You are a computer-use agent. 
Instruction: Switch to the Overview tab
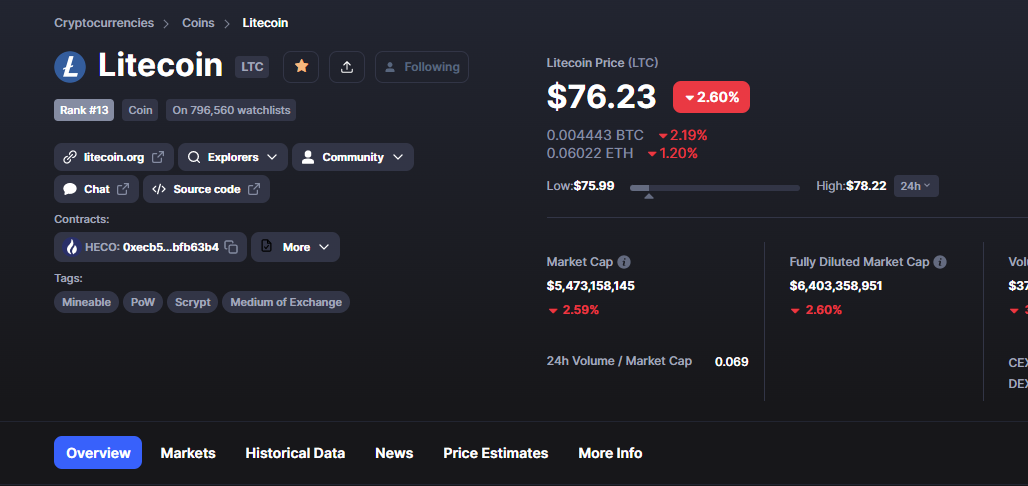[x=98, y=453]
